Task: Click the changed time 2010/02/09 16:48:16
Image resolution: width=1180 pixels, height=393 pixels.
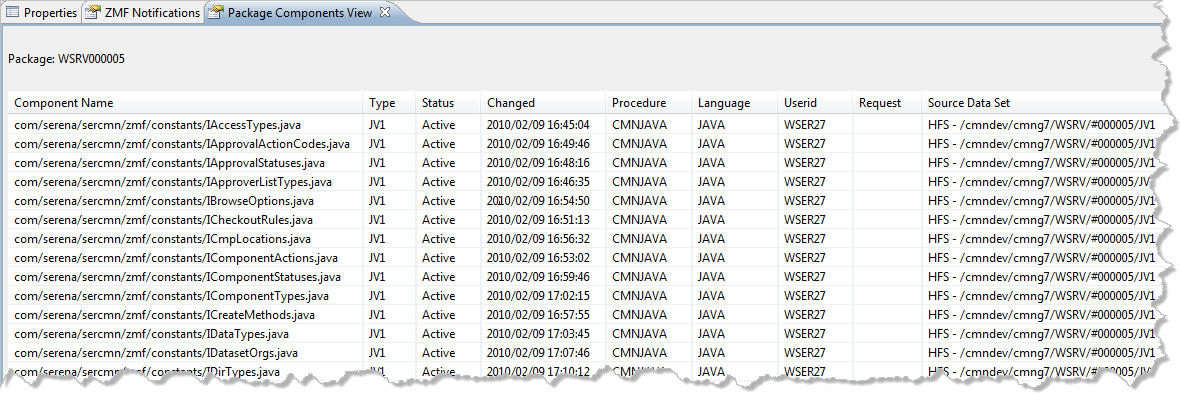Action: tap(538, 163)
